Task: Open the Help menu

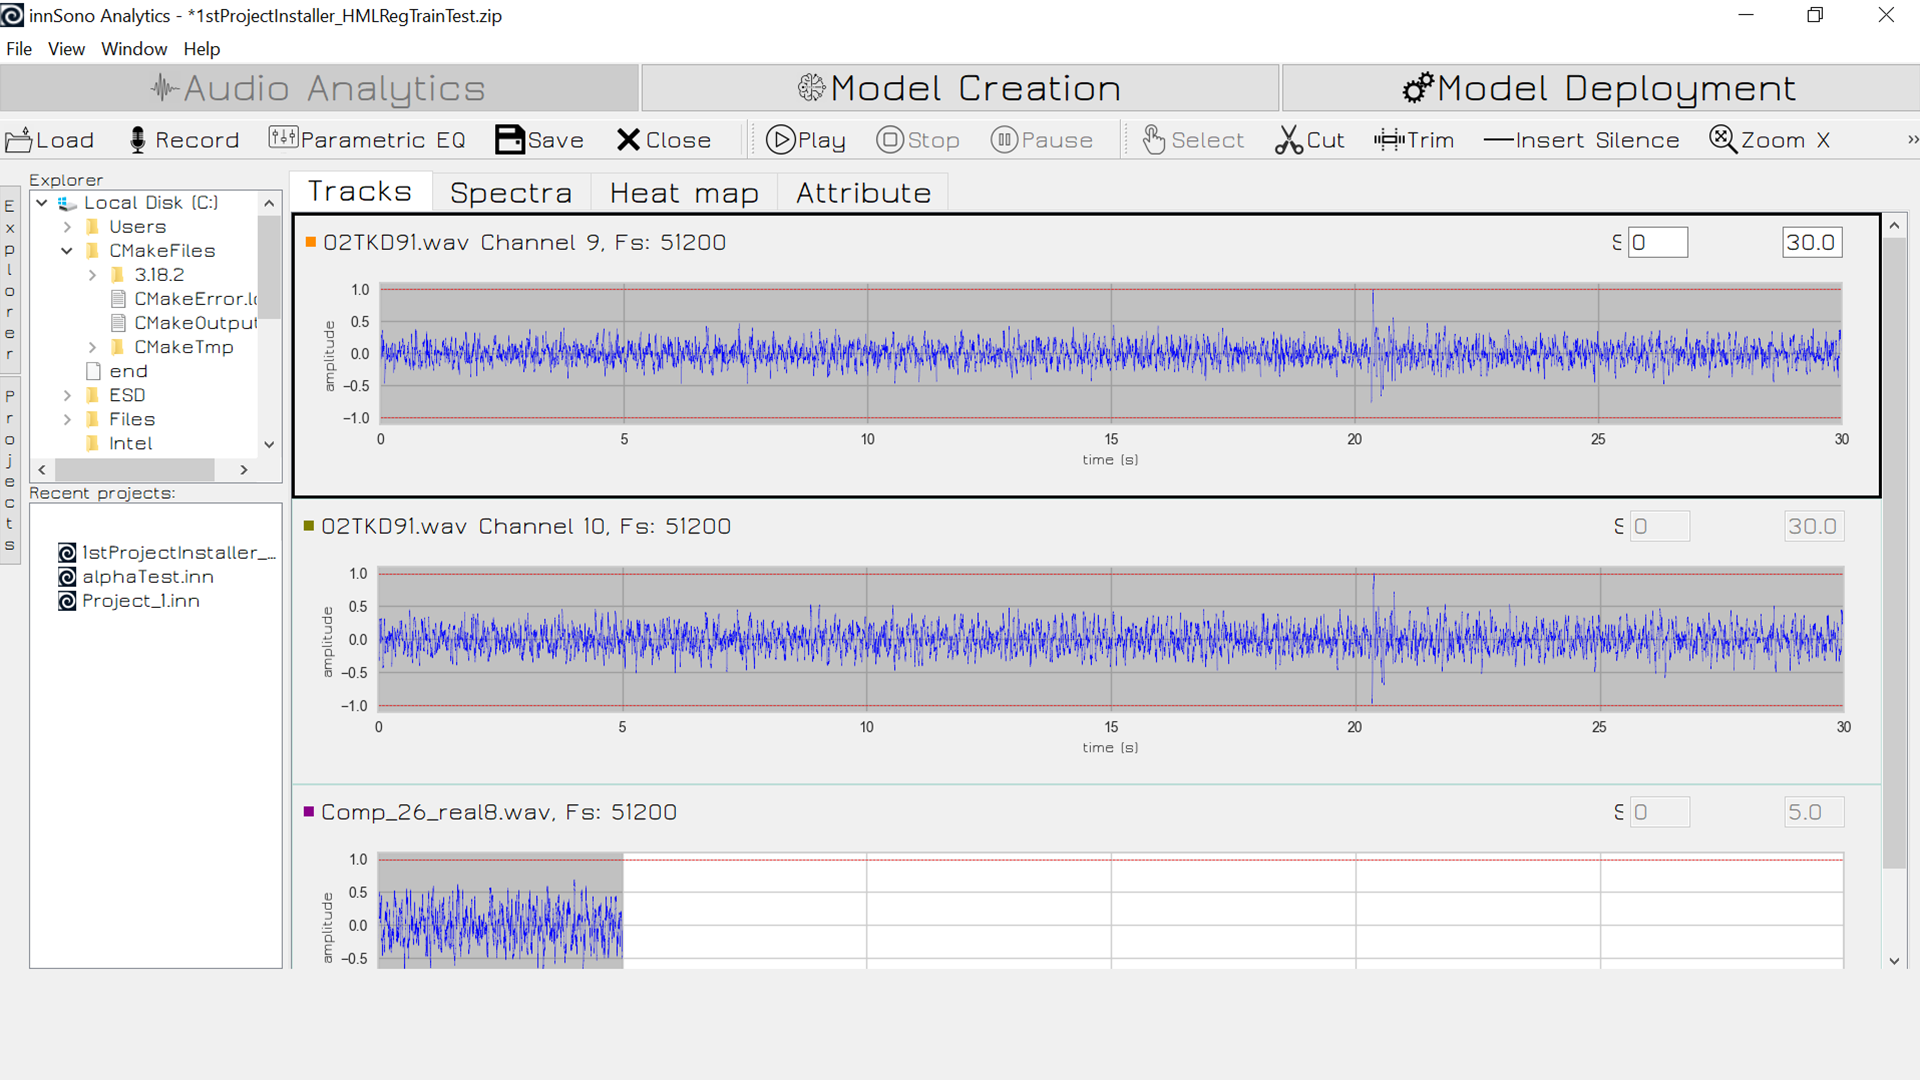Action: pyautogui.click(x=201, y=49)
